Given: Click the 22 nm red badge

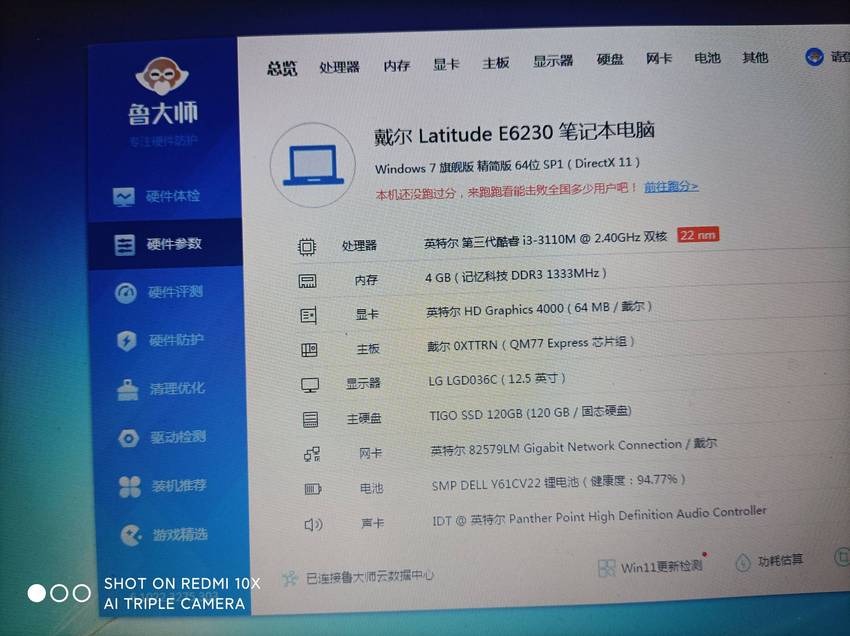Looking at the screenshot, I should (x=698, y=235).
